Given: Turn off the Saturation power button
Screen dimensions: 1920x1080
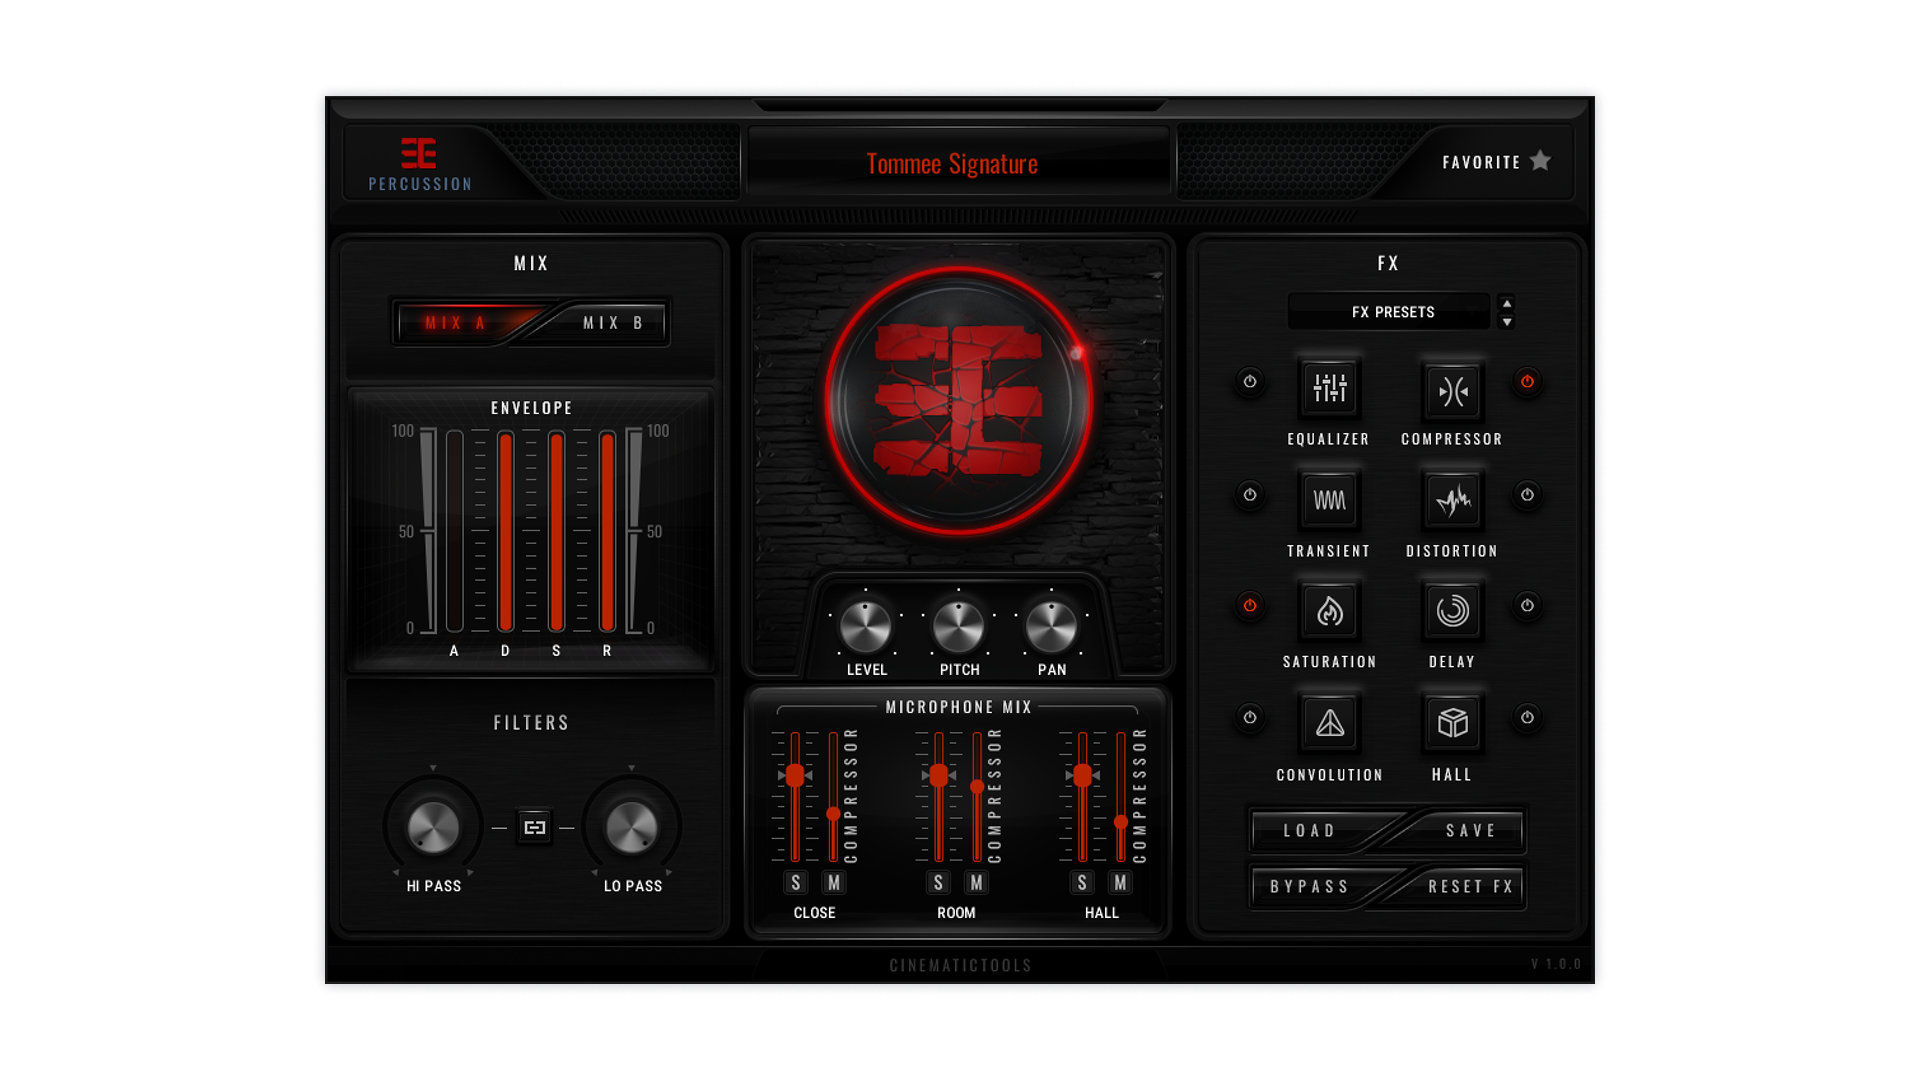Looking at the screenshot, I should coord(1249,606).
